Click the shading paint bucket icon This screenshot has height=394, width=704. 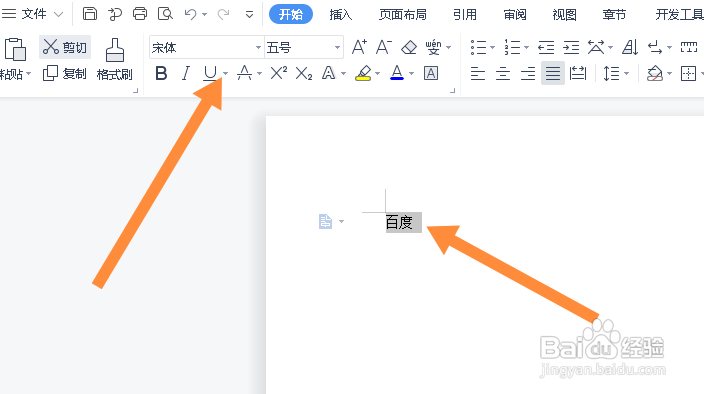point(655,73)
